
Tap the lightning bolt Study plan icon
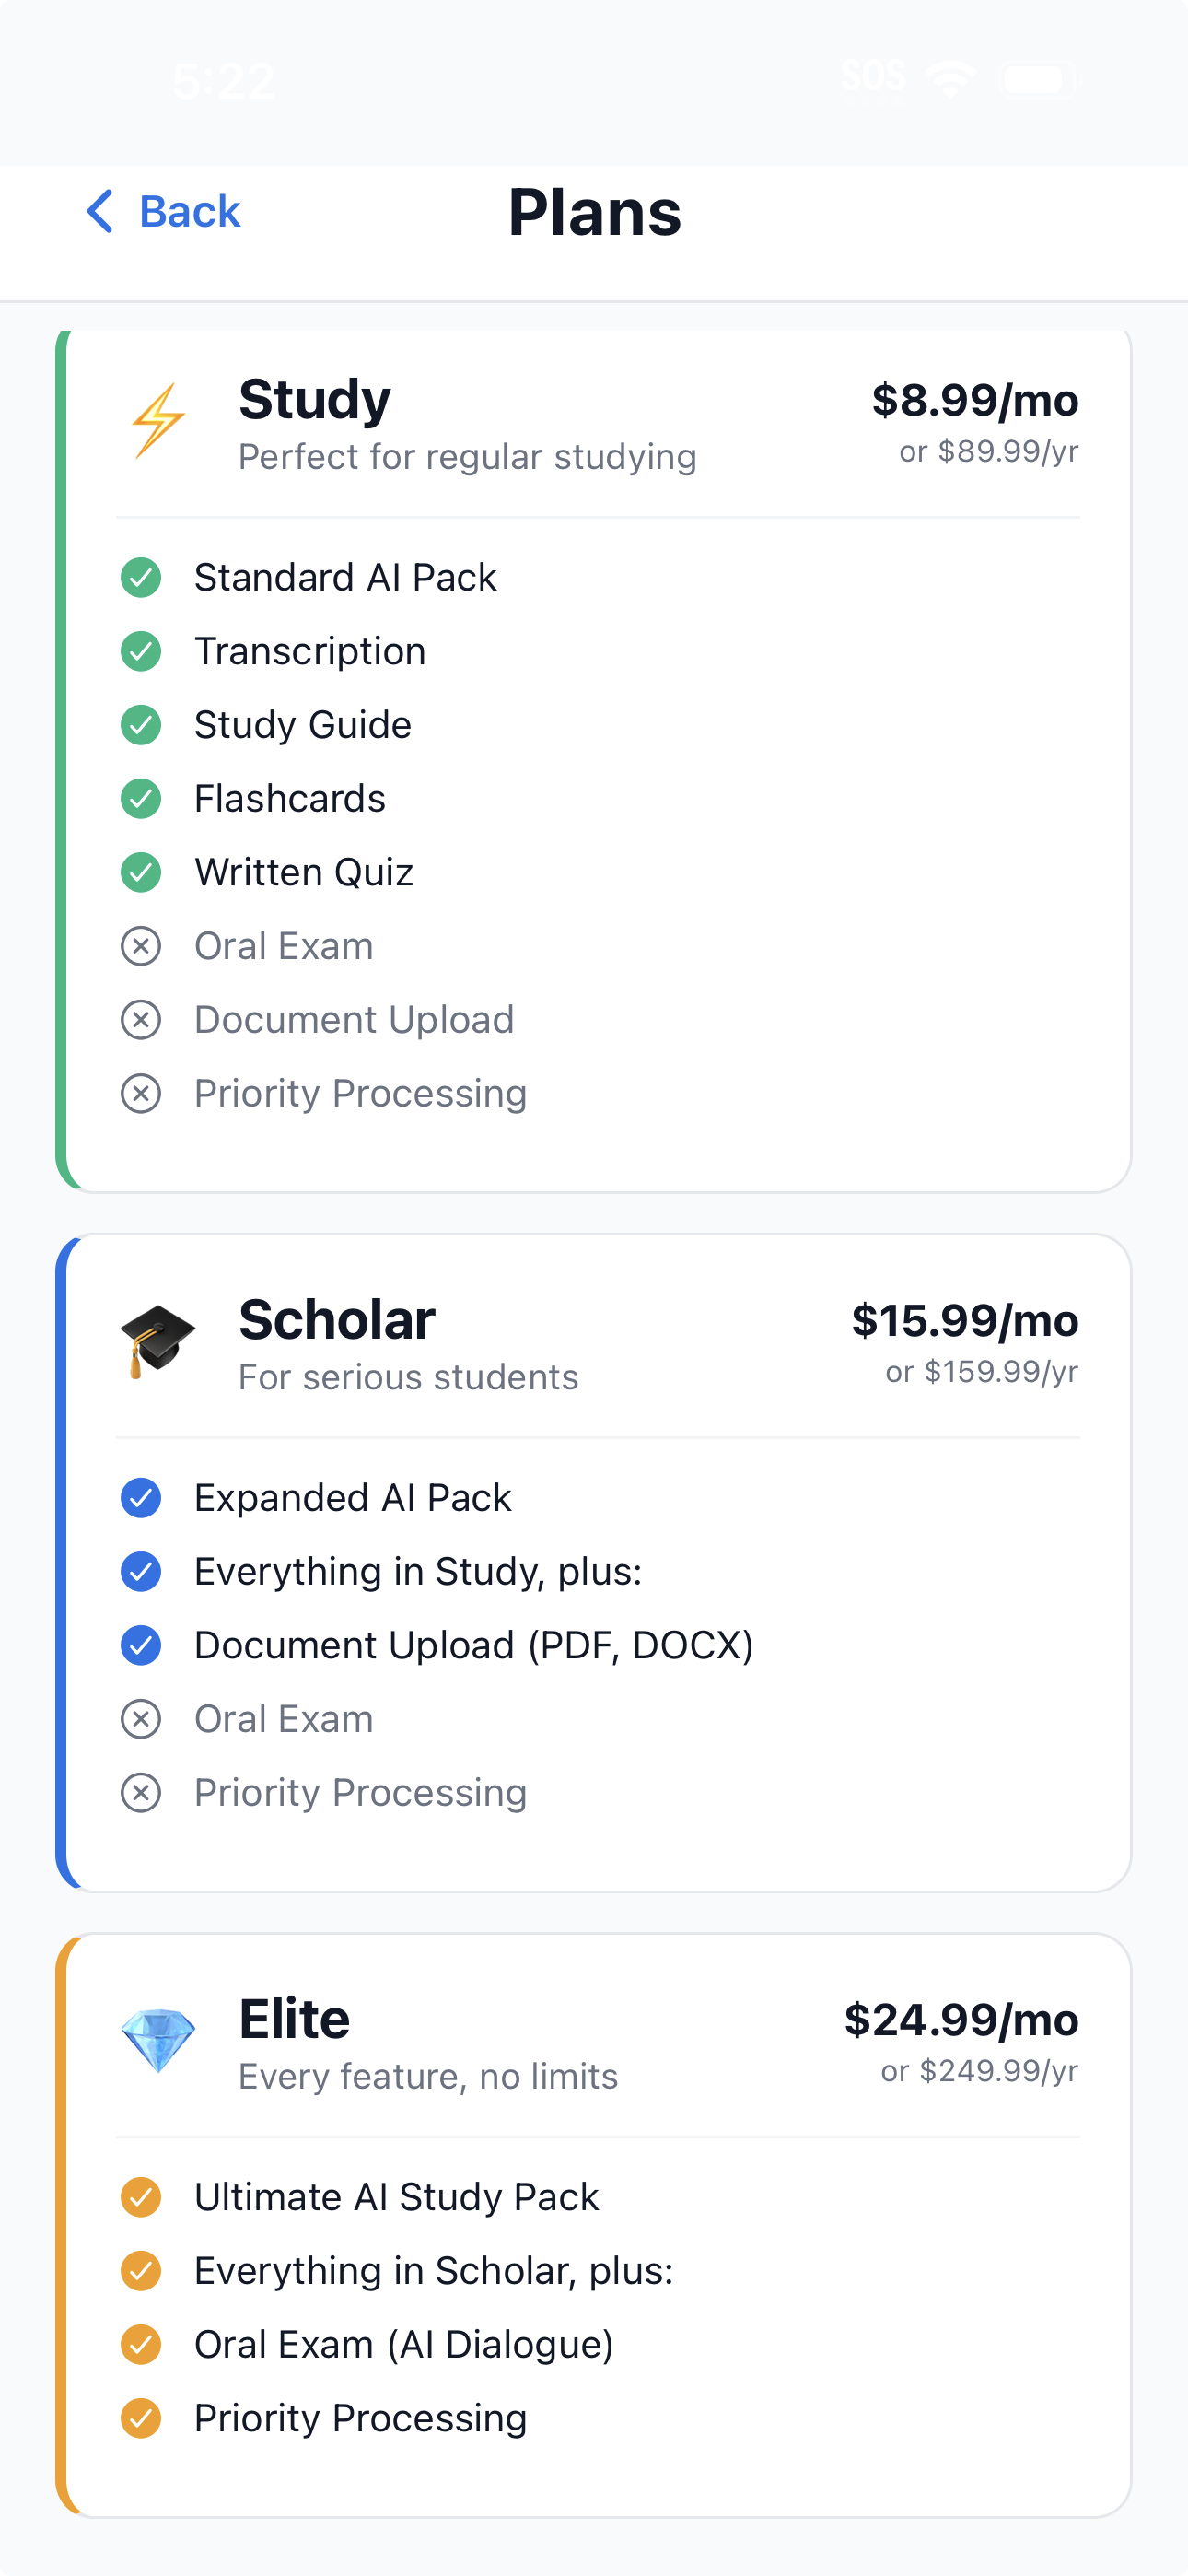tap(158, 421)
